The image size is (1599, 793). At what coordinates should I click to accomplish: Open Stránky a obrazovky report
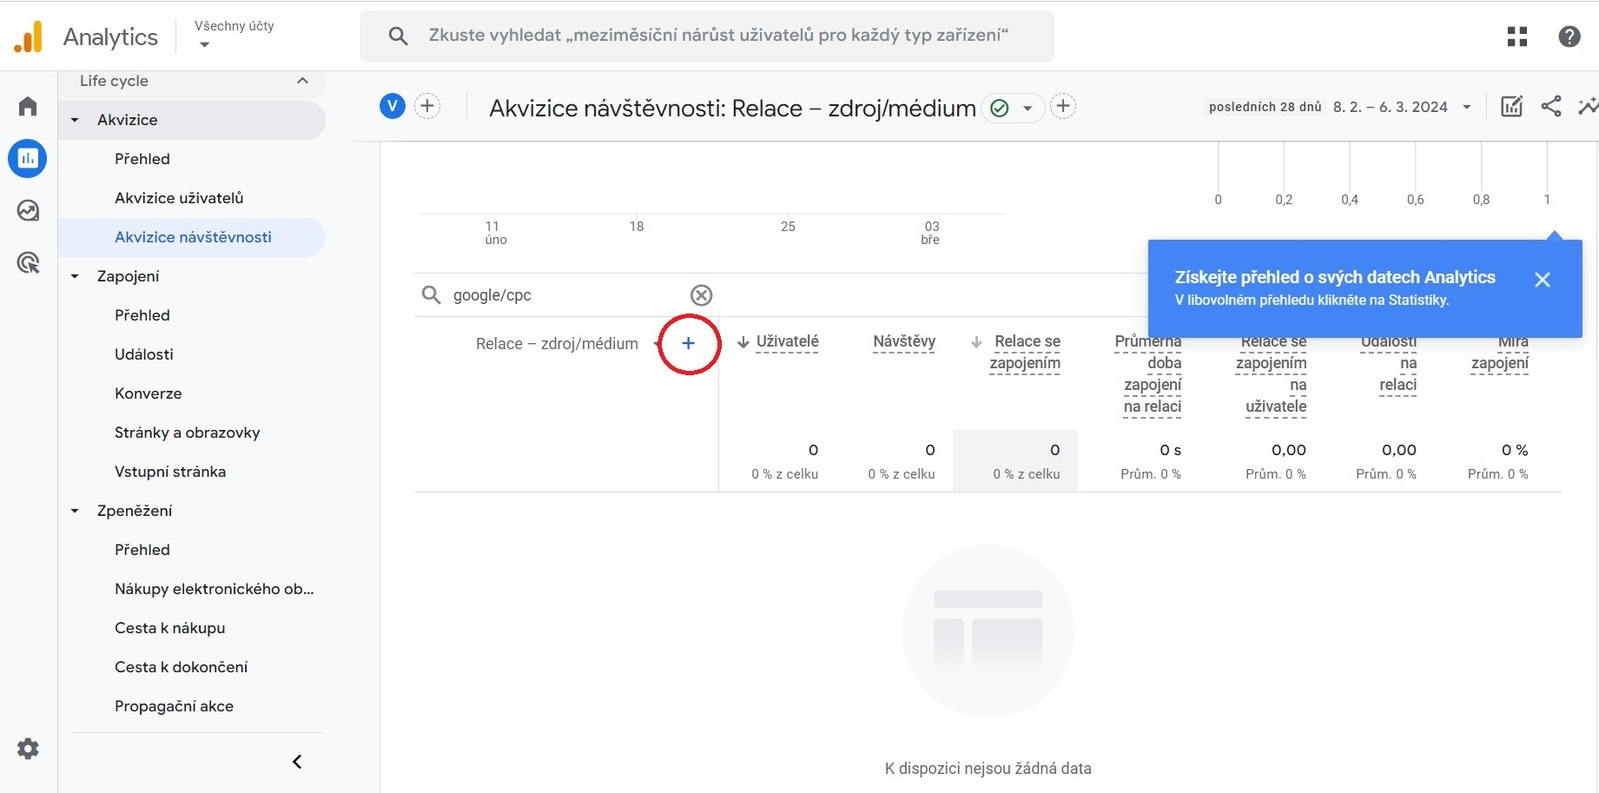coord(187,433)
